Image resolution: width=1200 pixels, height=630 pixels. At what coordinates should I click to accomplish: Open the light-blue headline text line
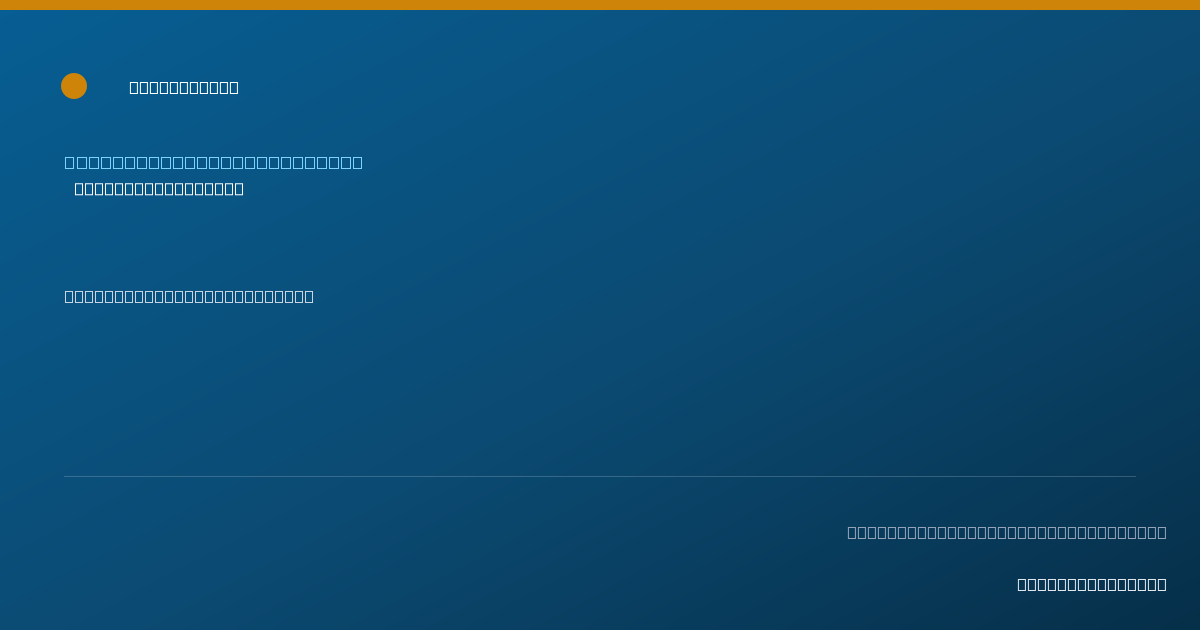point(214,162)
